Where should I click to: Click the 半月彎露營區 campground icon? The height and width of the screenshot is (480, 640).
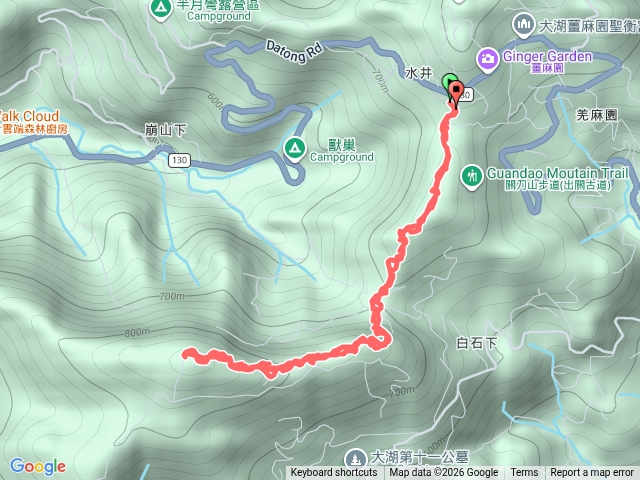coord(160,8)
